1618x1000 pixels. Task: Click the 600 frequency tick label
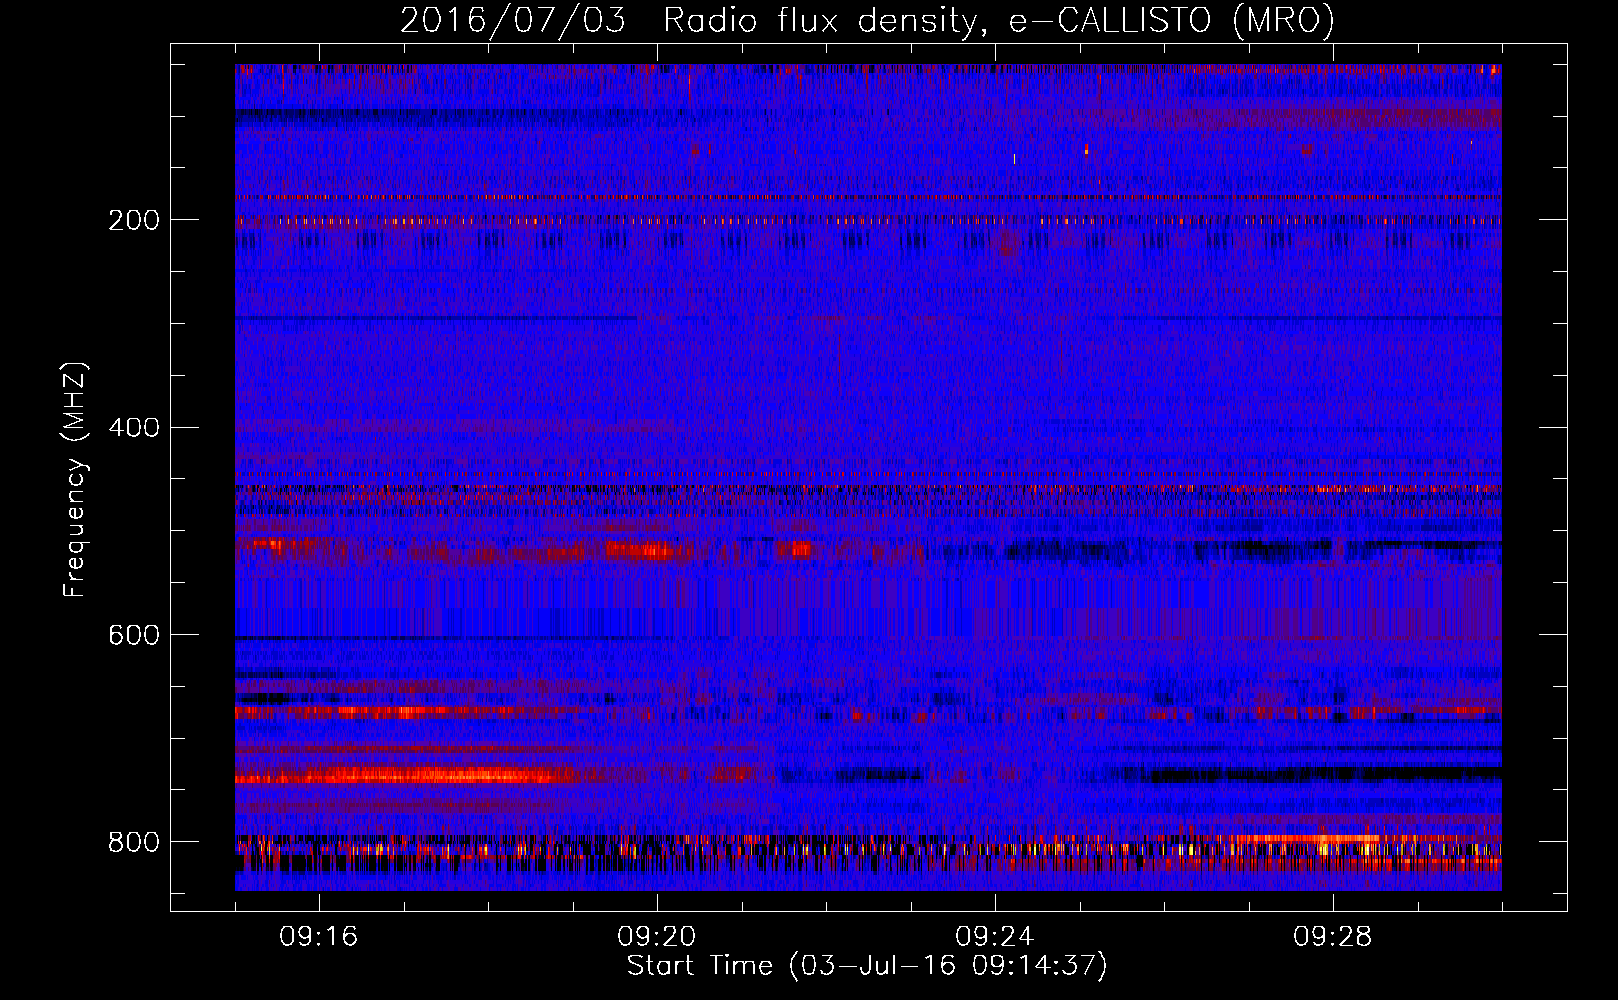pos(133,635)
